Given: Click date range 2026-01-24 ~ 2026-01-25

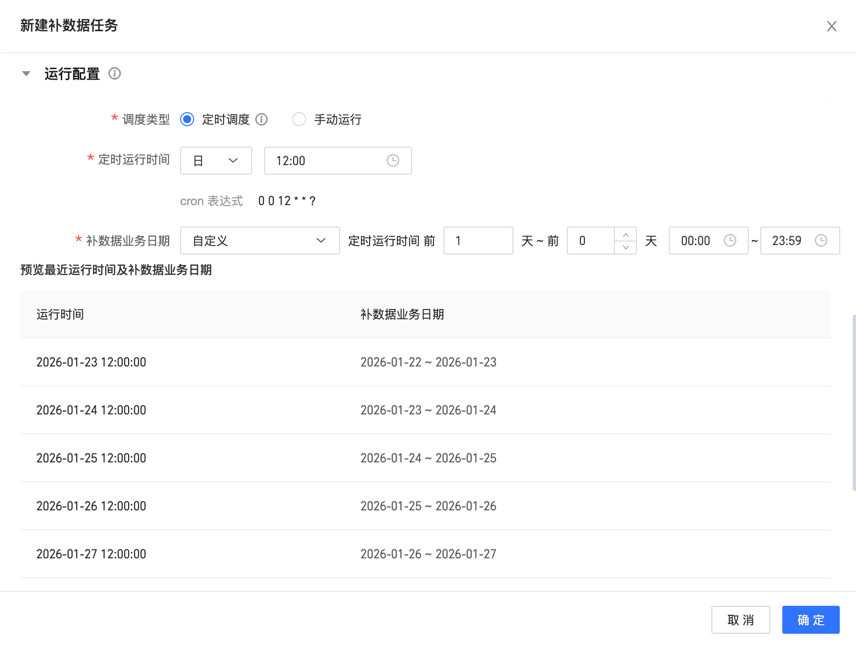Looking at the screenshot, I should coord(429,458).
